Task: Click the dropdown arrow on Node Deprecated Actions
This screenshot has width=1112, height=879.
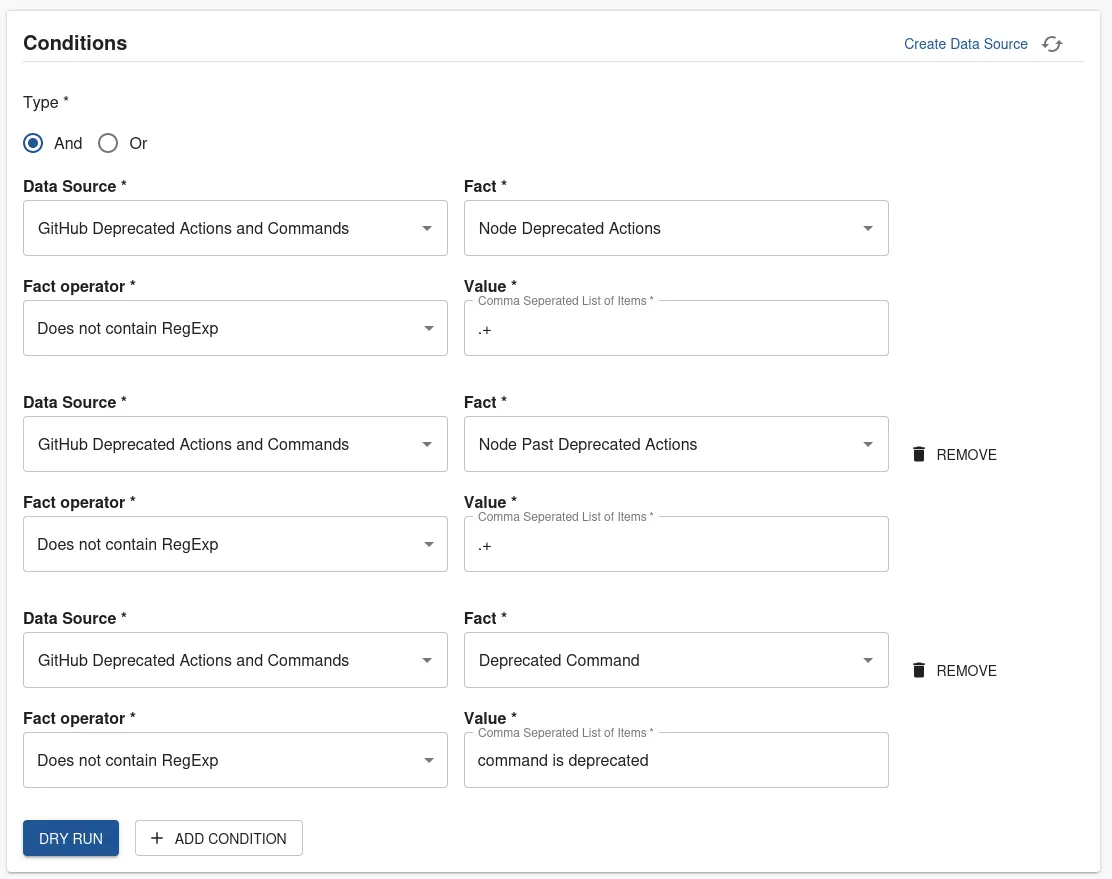Action: pos(868,228)
